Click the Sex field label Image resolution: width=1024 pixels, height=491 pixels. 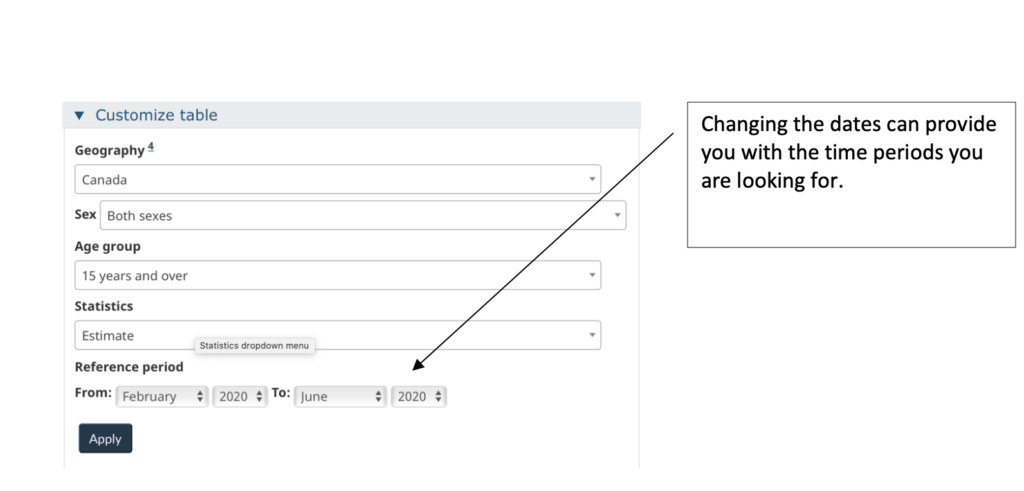point(85,215)
